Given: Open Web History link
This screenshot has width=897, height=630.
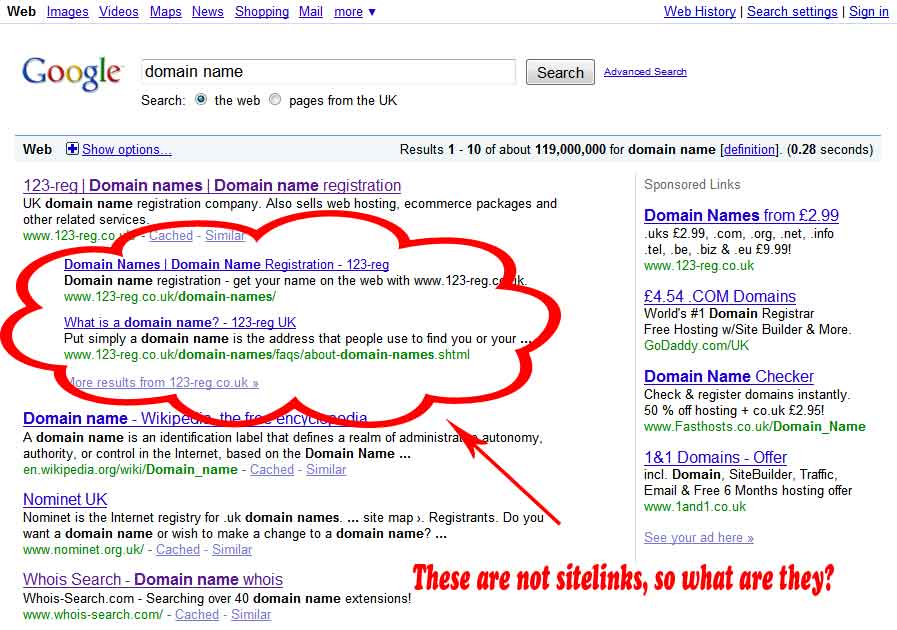Looking at the screenshot, I should pyautogui.click(x=700, y=11).
